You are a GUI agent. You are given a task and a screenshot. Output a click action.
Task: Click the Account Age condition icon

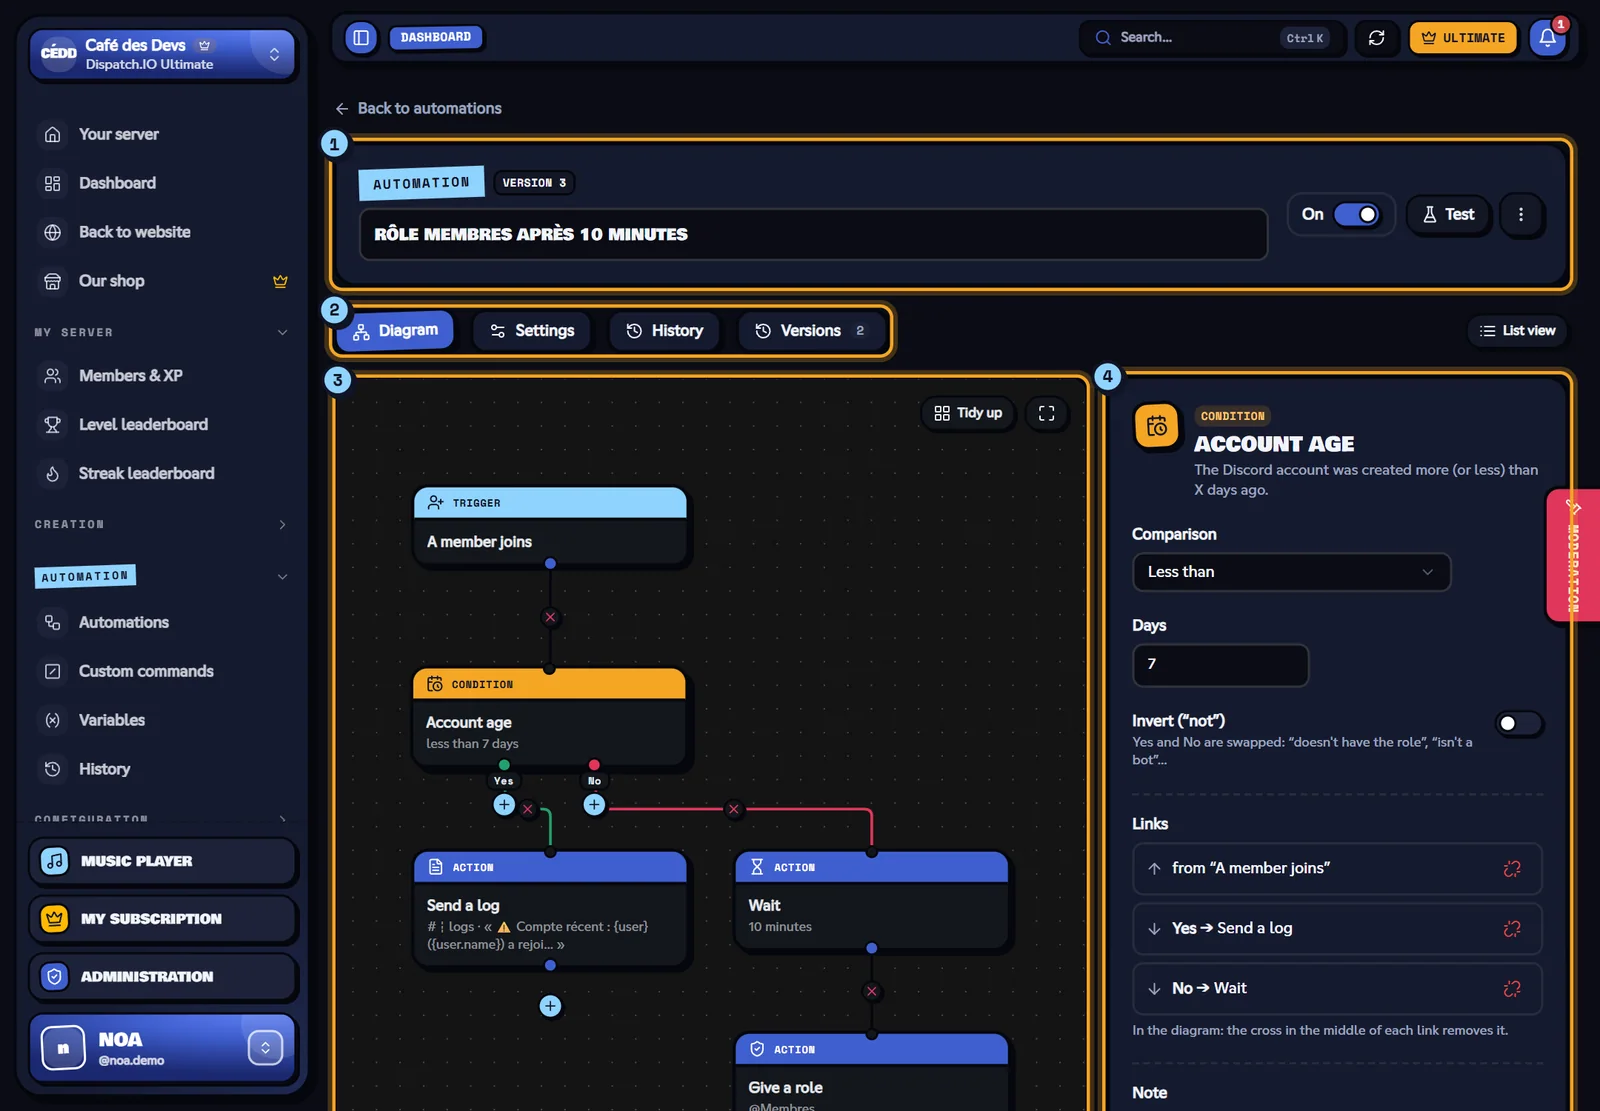(x=1157, y=427)
